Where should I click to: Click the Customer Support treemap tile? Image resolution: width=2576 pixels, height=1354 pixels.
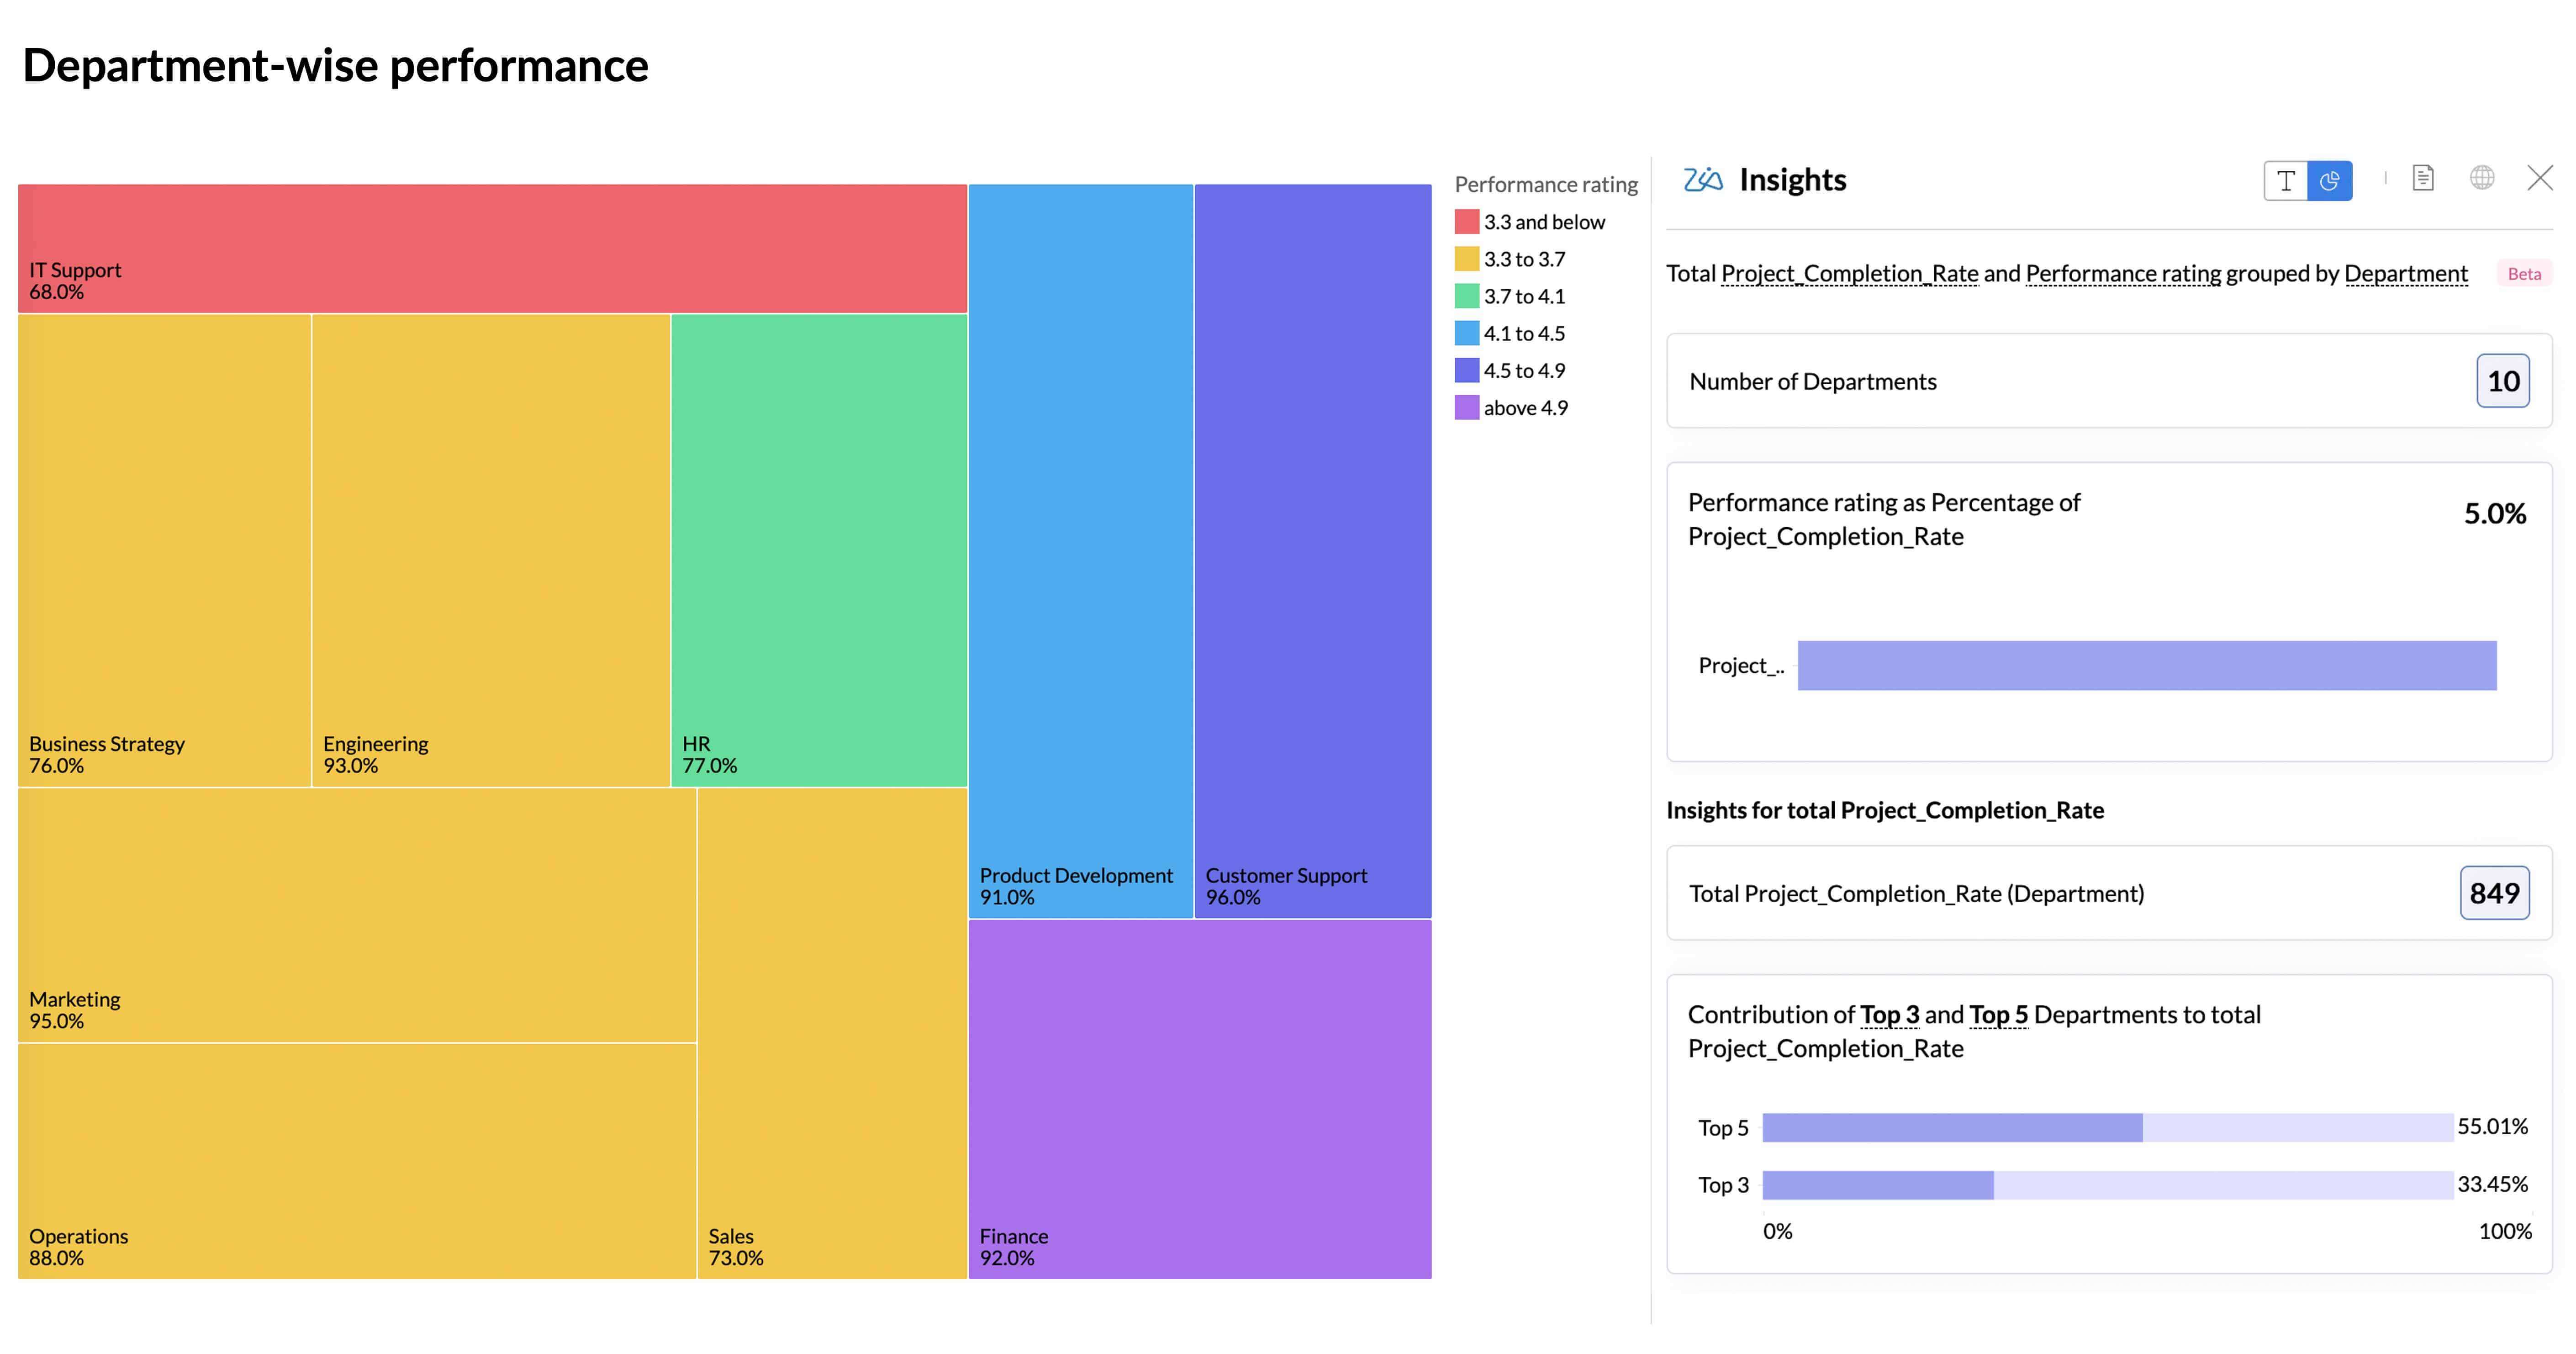[1313, 551]
